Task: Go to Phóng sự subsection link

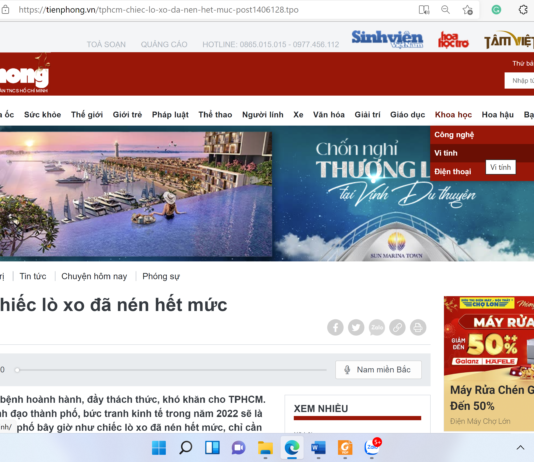Action: [161, 276]
